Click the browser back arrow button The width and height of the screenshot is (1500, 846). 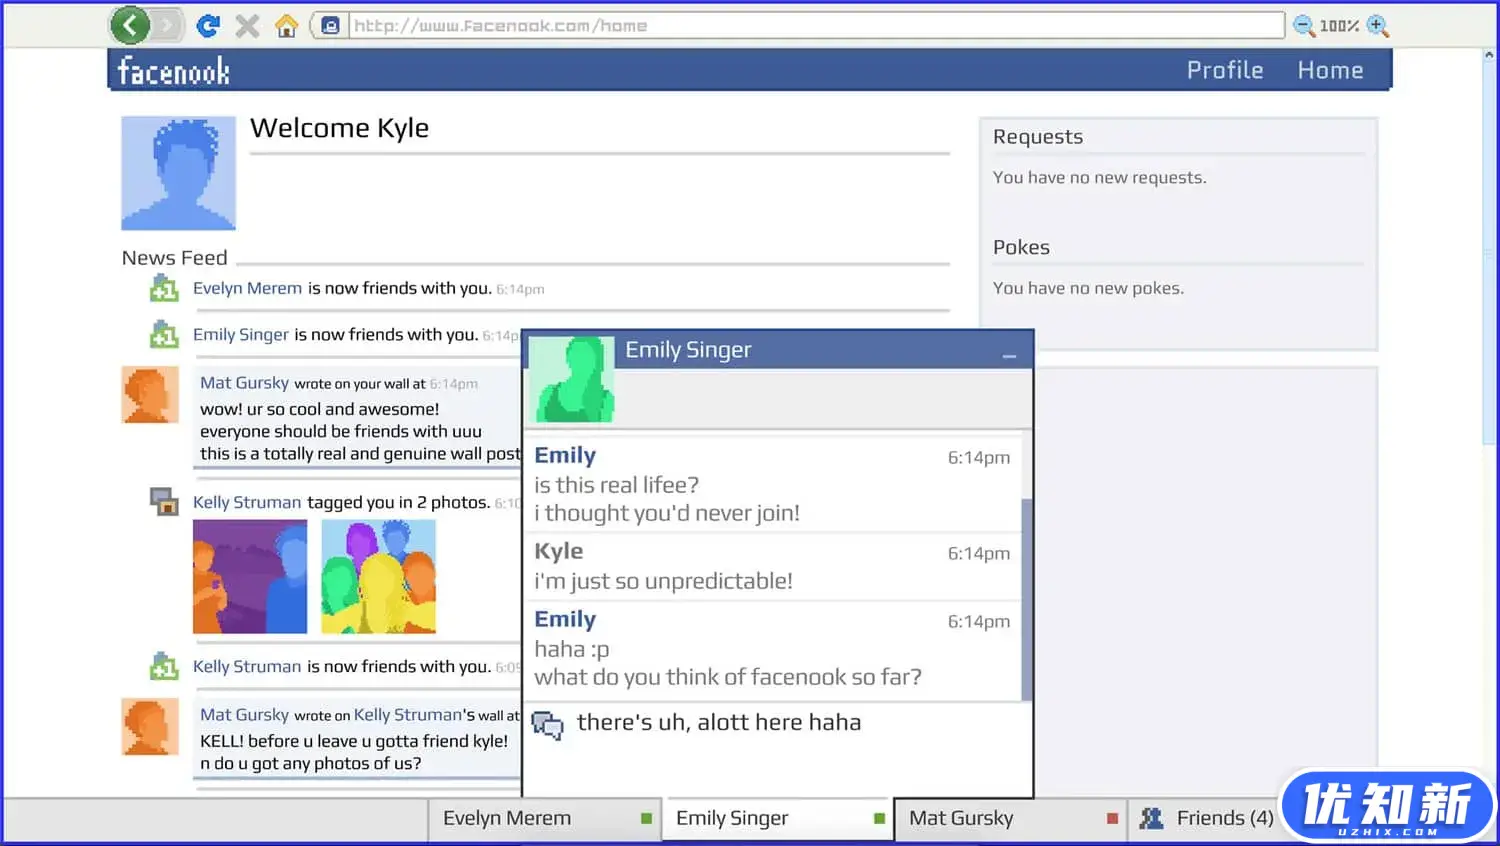130,25
